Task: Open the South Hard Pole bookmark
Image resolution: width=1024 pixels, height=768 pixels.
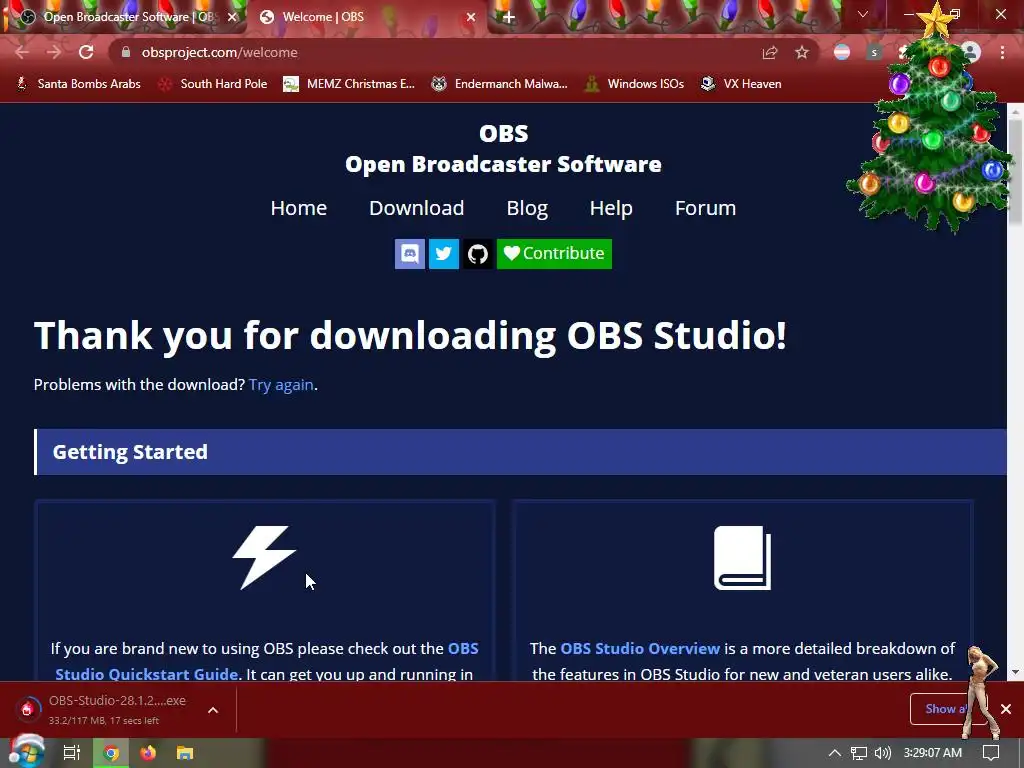Action: pyautogui.click(x=213, y=84)
